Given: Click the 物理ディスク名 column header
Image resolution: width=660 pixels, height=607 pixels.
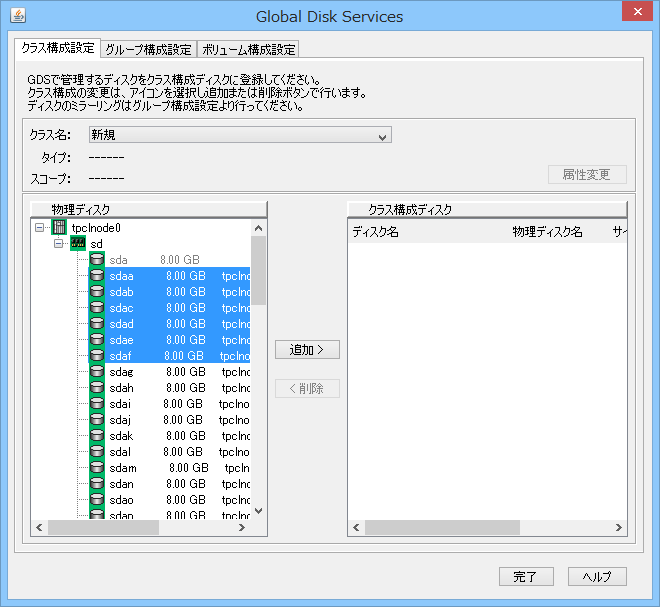Looking at the screenshot, I should click(x=547, y=232).
